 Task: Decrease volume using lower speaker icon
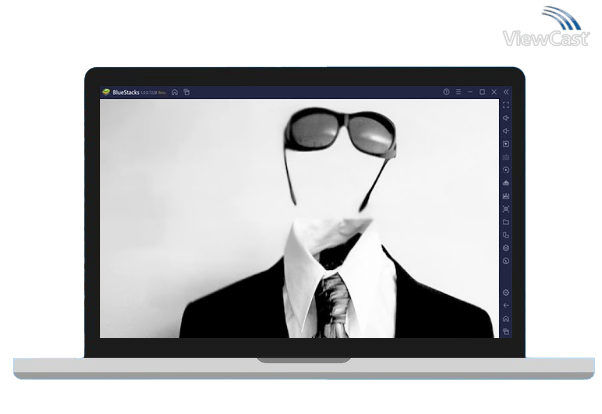point(506,131)
